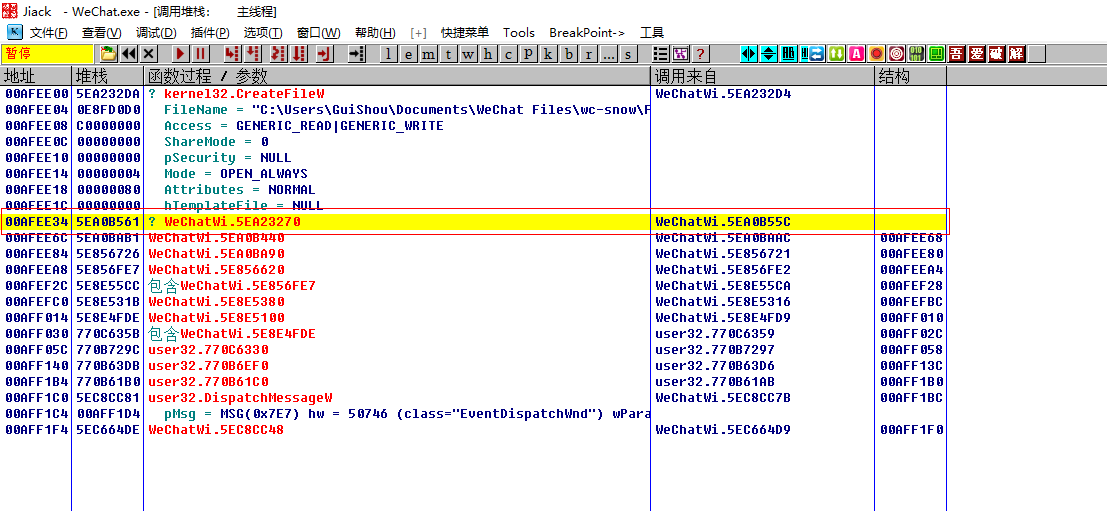The width and height of the screenshot is (1107, 511).
Task: Open the 快捷菜单 menu
Action: pyautogui.click(x=465, y=32)
